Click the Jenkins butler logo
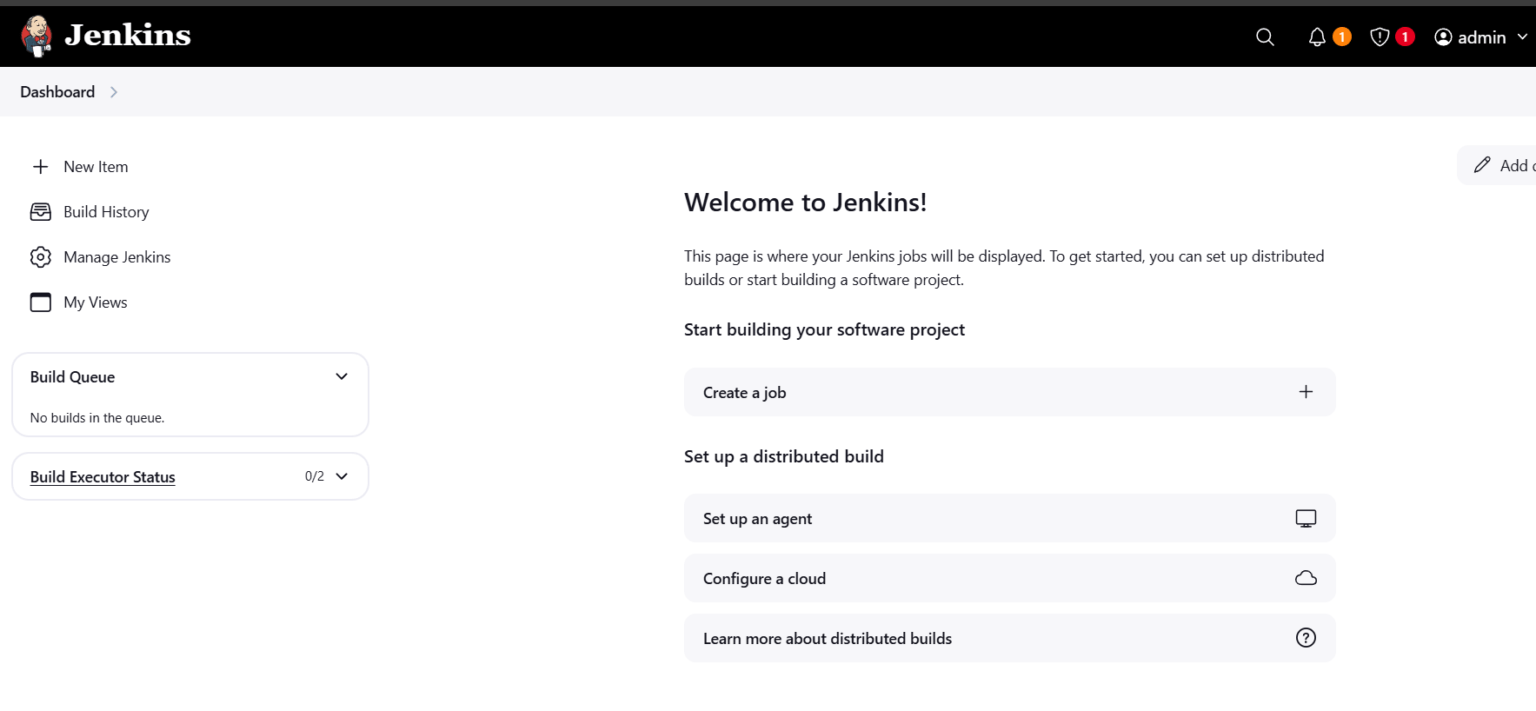1536x711 pixels. [x=36, y=35]
